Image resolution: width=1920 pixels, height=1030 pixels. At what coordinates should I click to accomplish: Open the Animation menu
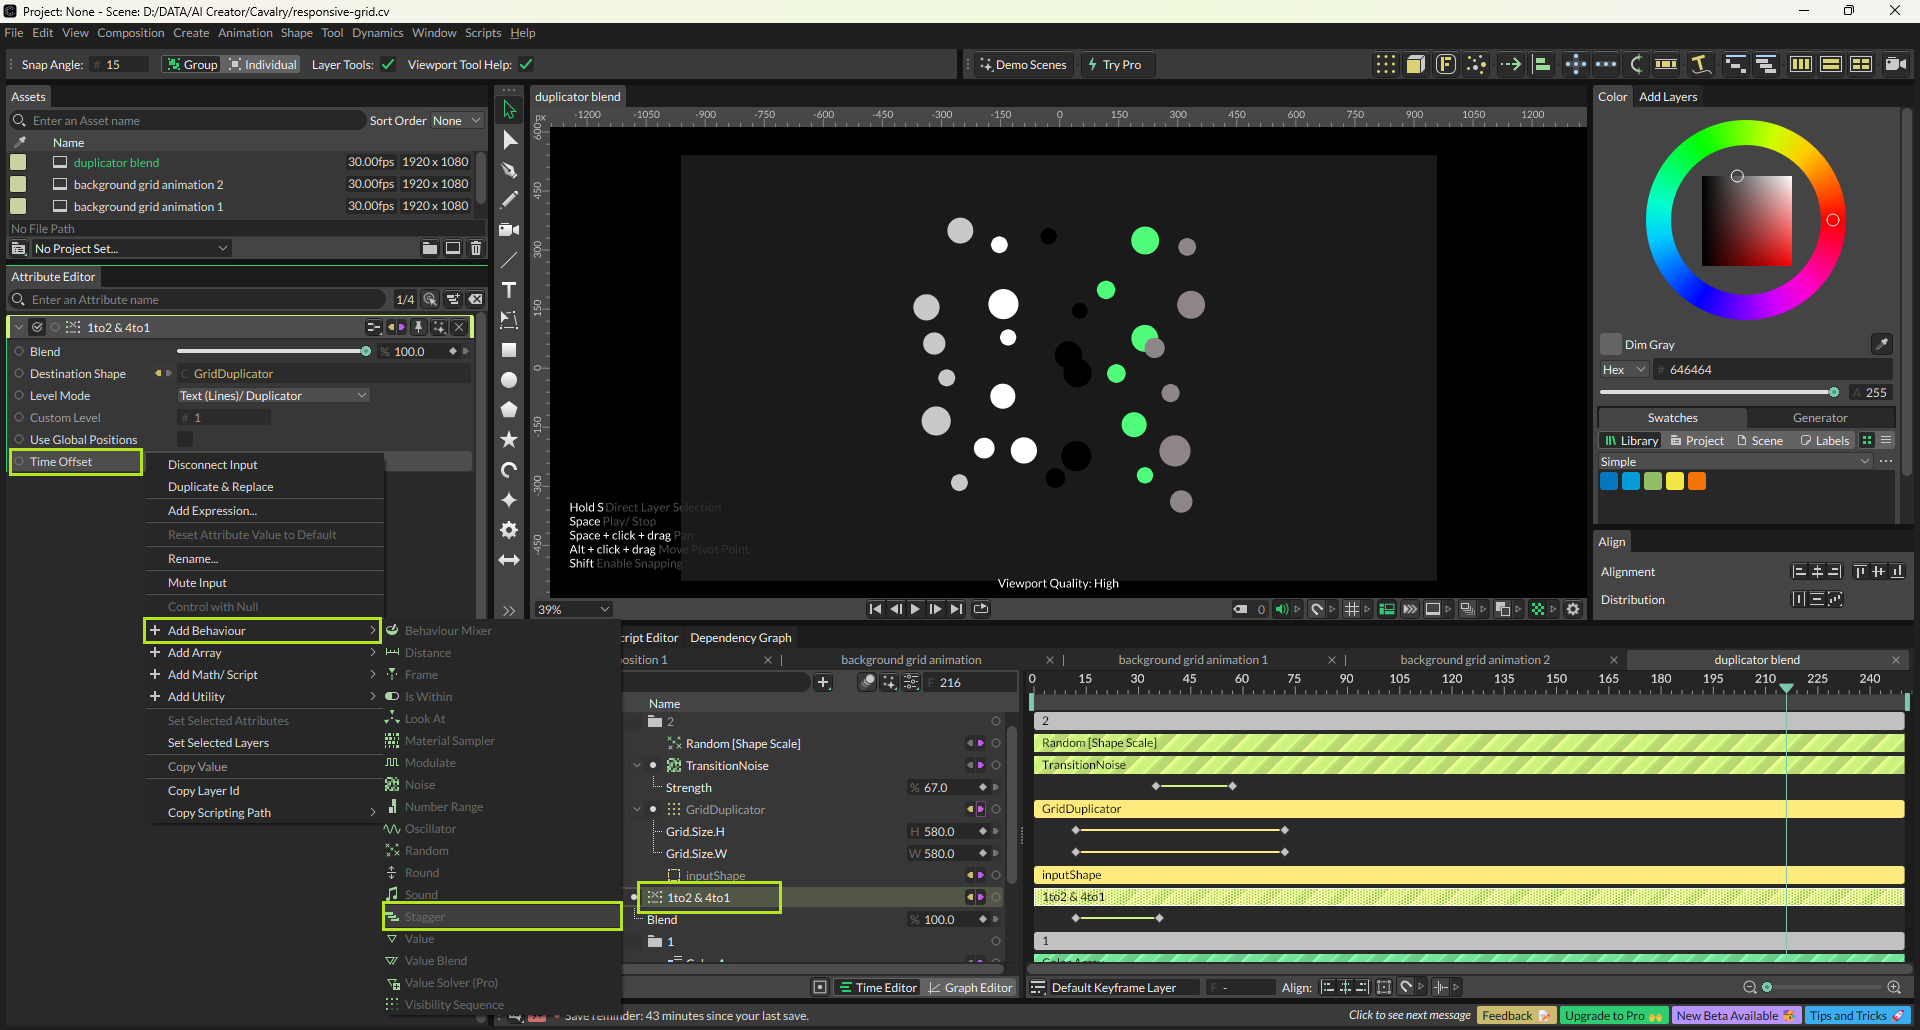tap(245, 33)
